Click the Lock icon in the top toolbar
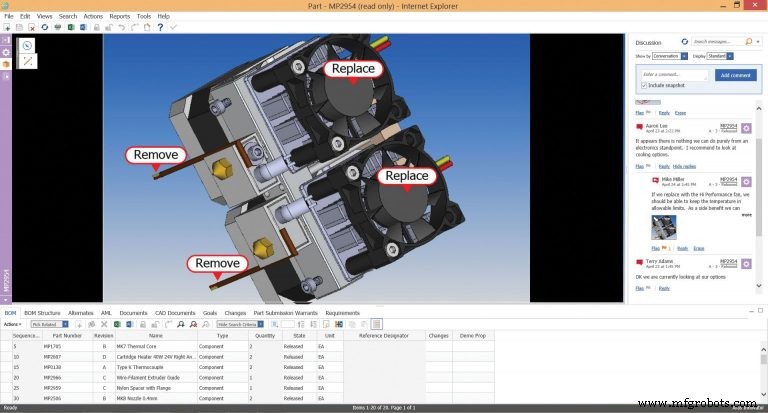The image size is (768, 413). click(97, 27)
